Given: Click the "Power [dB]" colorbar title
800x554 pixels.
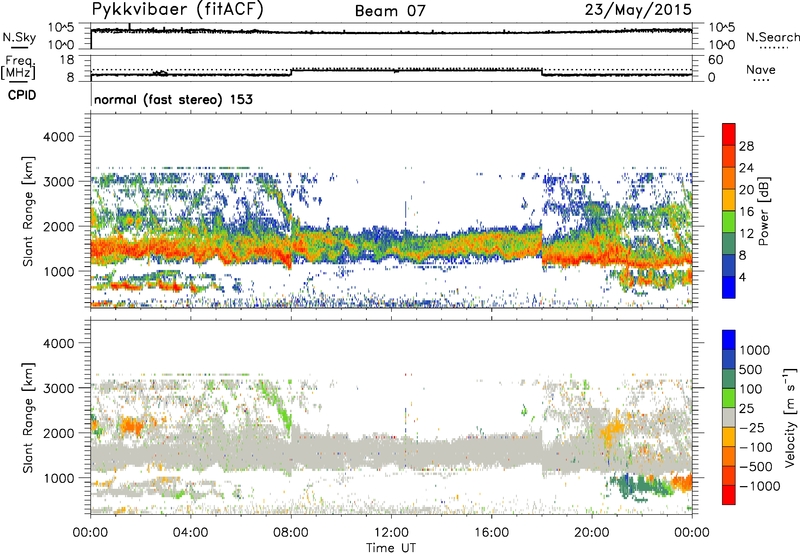Looking at the screenshot, I should tap(763, 211).
